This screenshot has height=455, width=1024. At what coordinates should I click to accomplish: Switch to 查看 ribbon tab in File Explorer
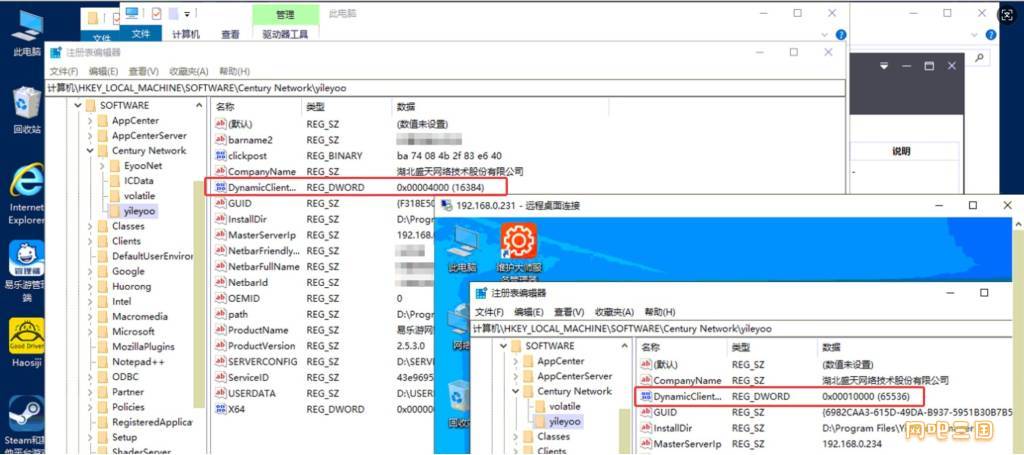(x=230, y=35)
